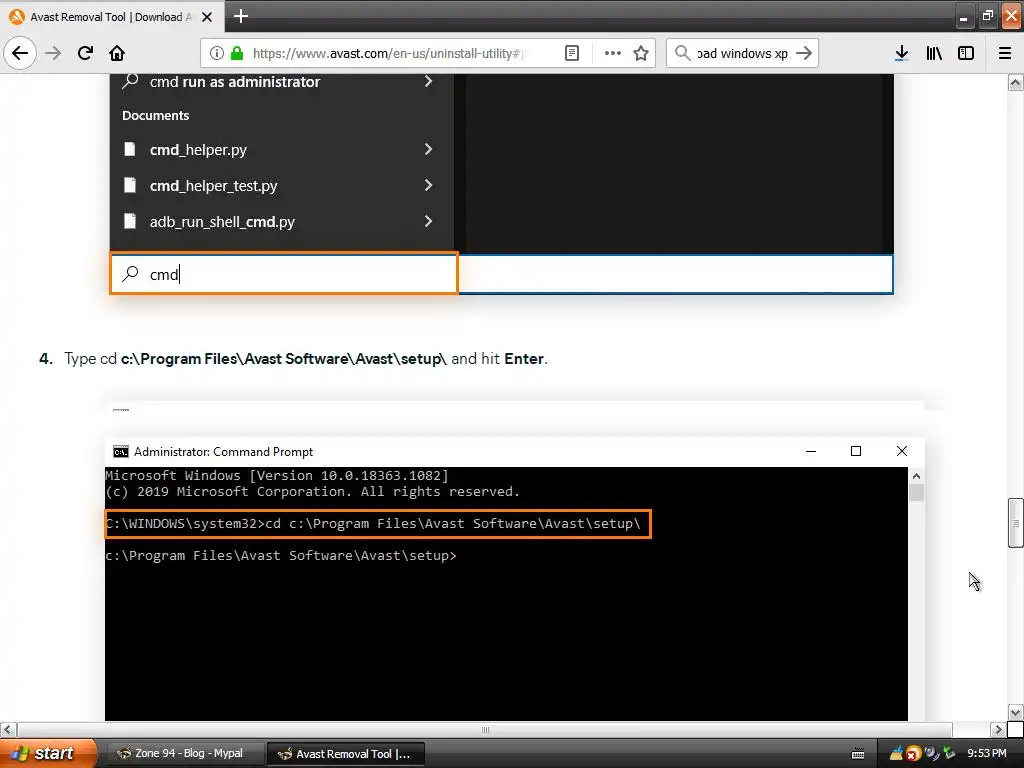Viewport: 1024px width, 768px height.
Task: Close the Avast Removal Tool tab
Action: click(207, 17)
